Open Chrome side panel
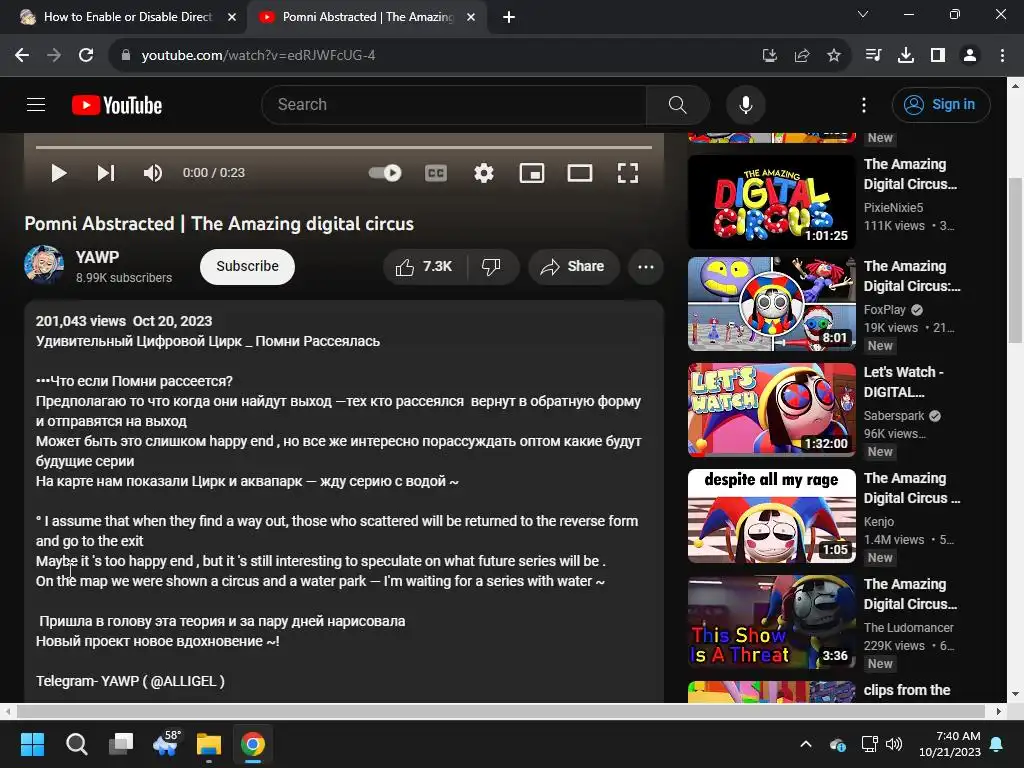 (938, 56)
